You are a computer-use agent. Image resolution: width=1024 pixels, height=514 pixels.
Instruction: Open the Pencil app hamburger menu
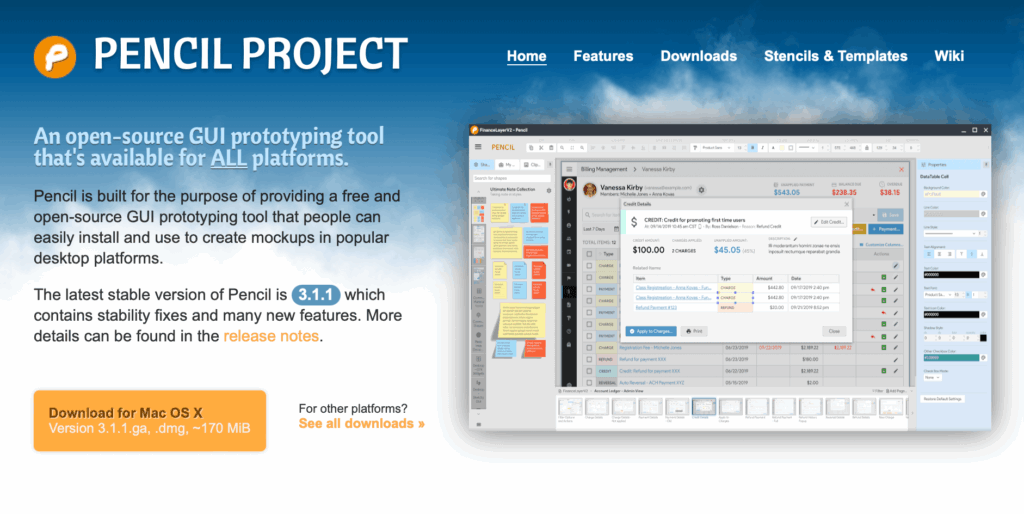coord(478,147)
